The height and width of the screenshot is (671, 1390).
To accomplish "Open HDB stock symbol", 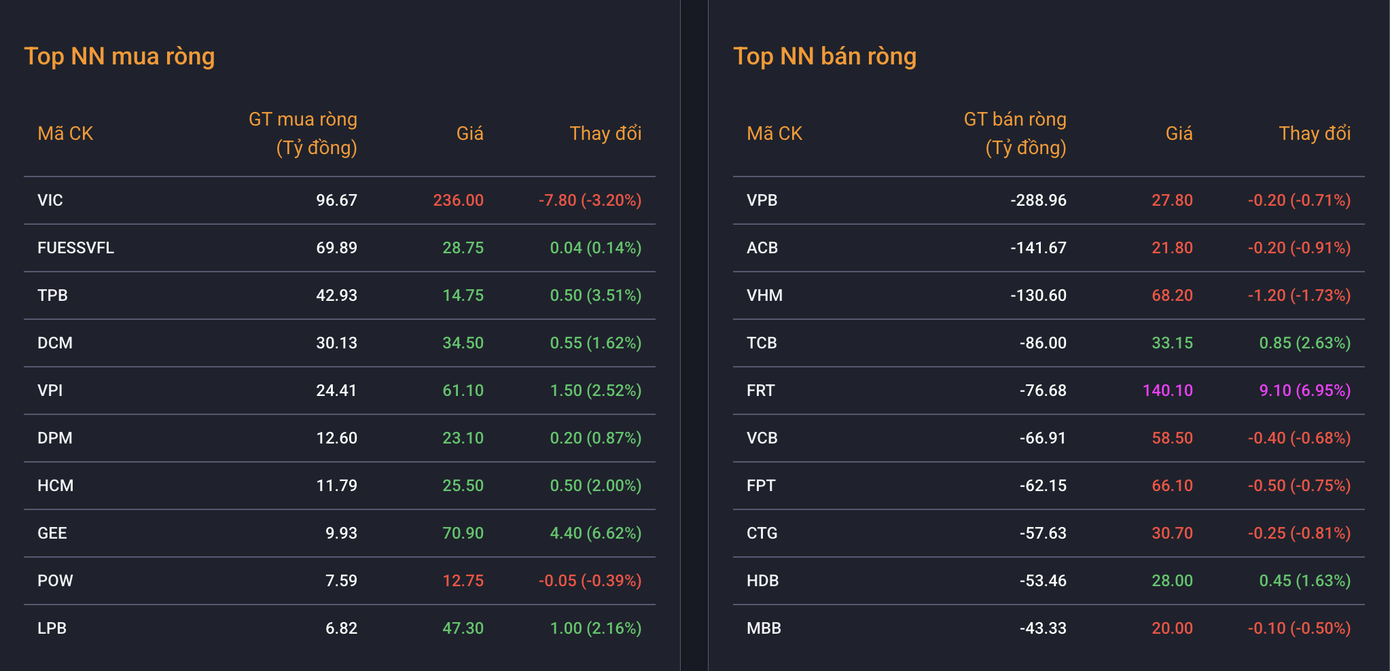I will [762, 580].
